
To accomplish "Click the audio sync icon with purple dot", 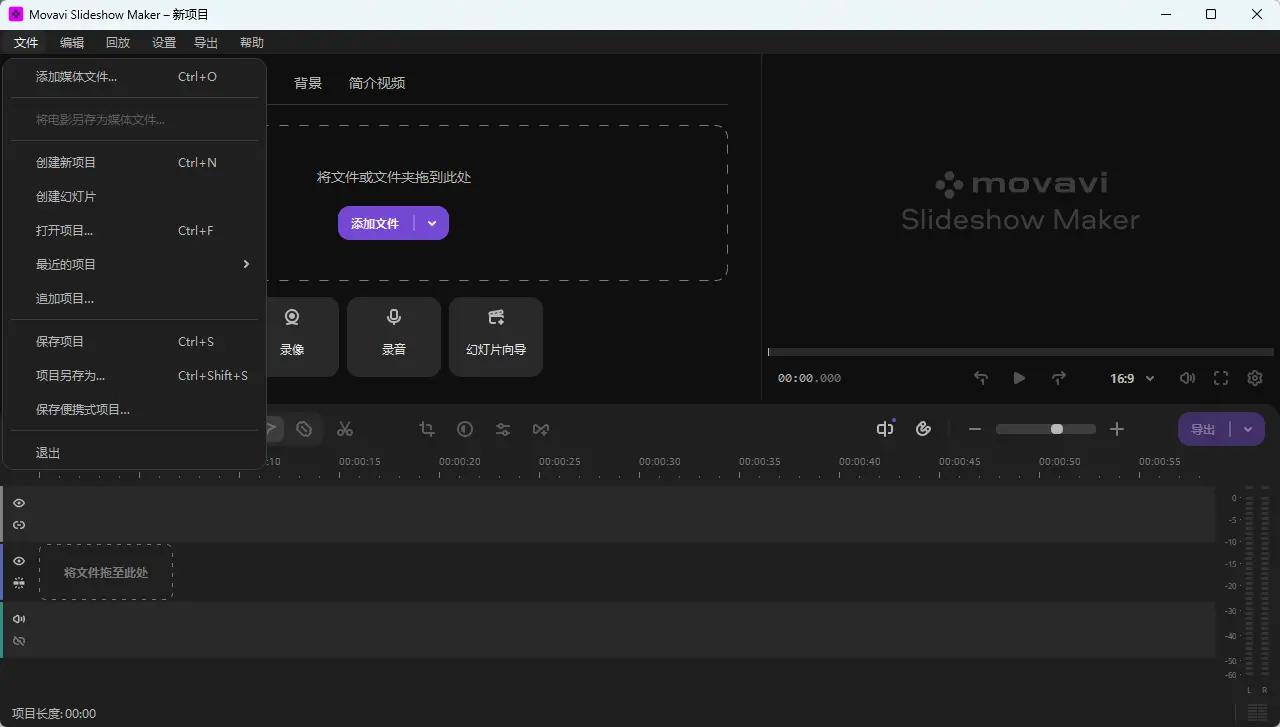I will coord(885,428).
